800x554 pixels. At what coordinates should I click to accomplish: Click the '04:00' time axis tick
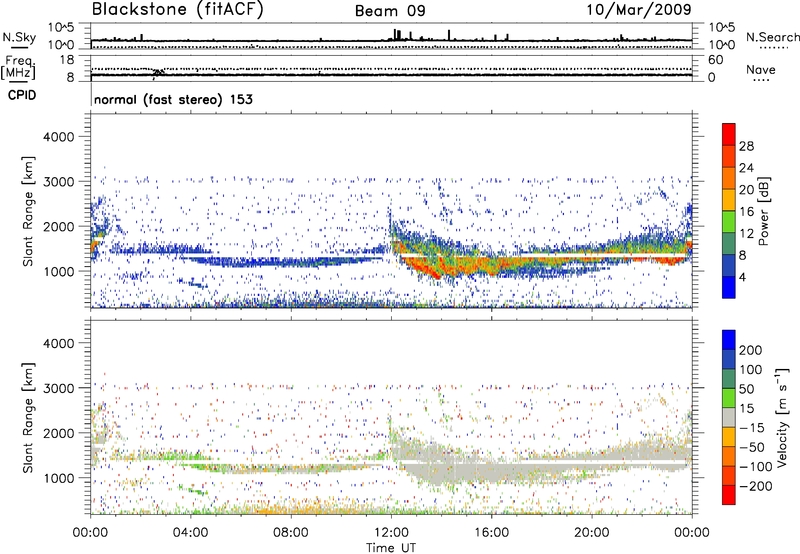pyautogui.click(x=190, y=533)
